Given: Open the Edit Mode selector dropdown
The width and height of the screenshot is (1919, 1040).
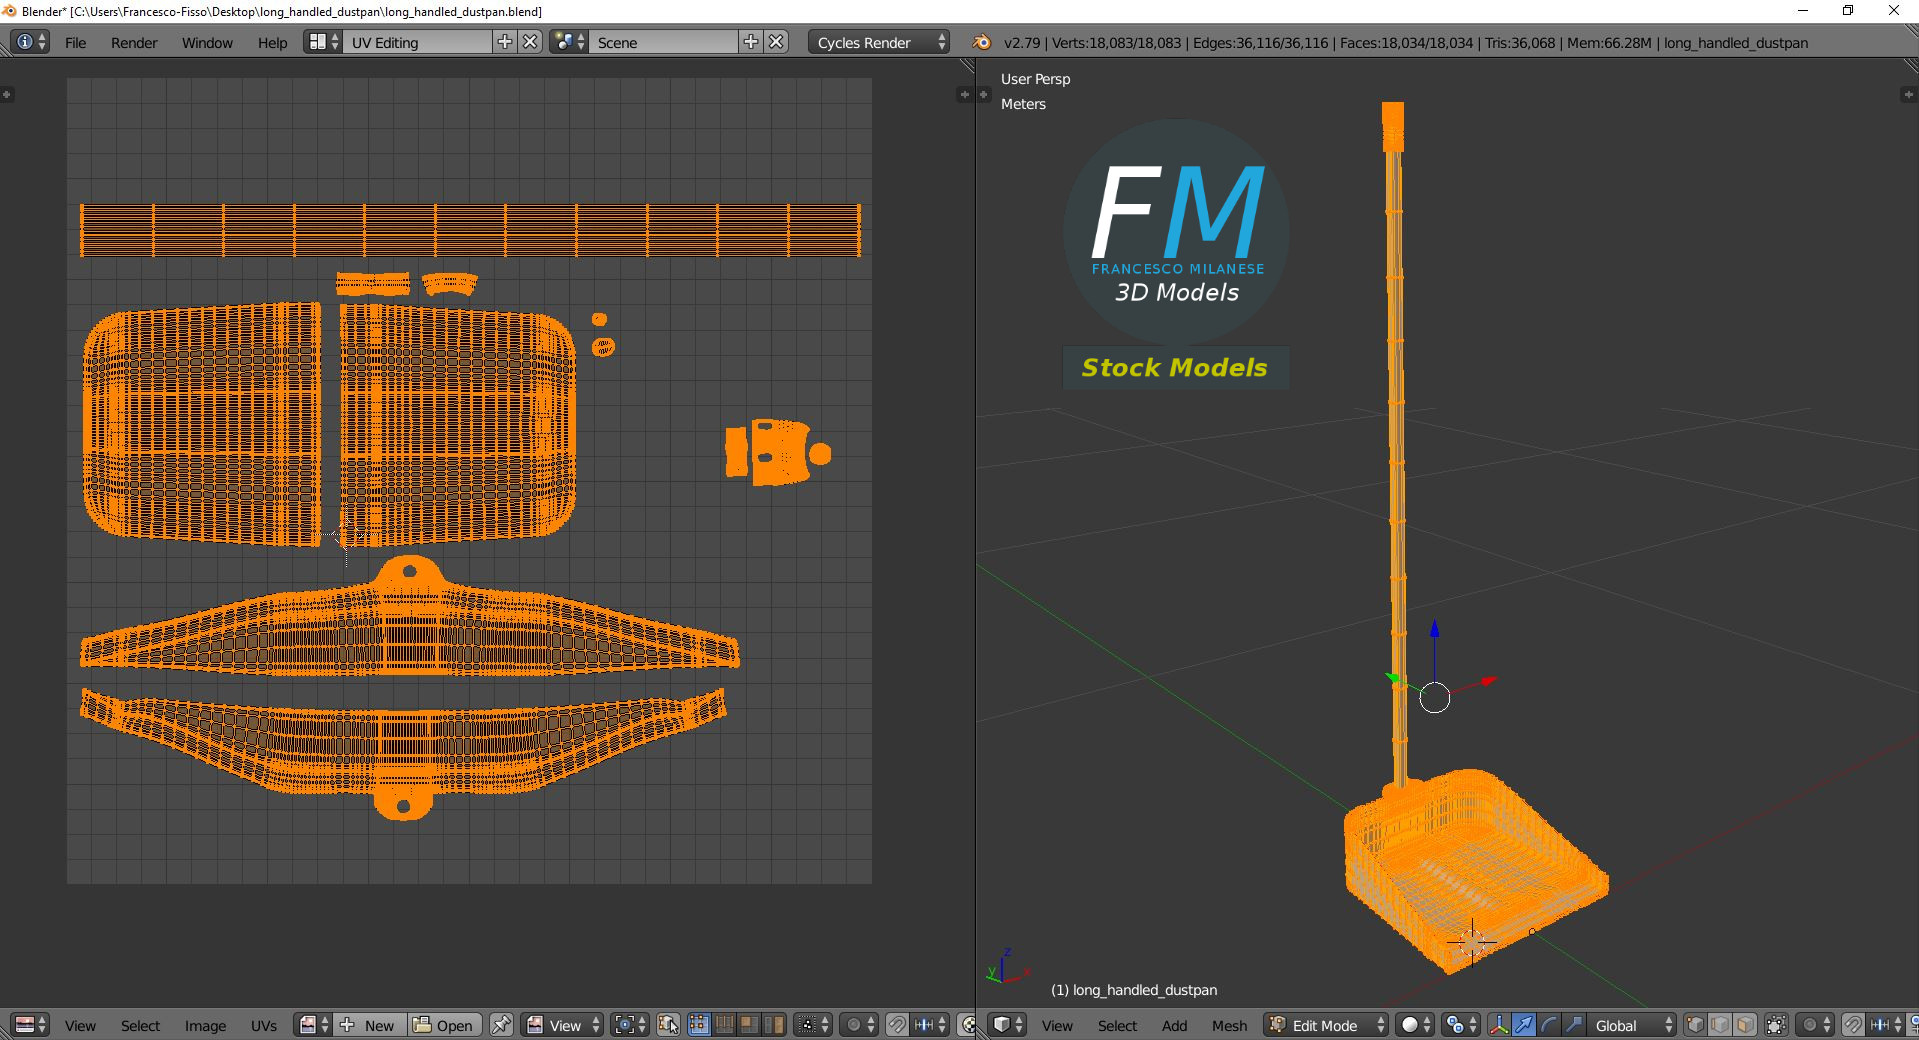Looking at the screenshot, I should pyautogui.click(x=1326, y=1025).
